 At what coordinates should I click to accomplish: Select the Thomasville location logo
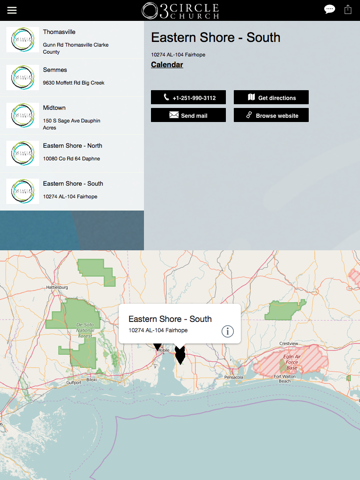23,40
